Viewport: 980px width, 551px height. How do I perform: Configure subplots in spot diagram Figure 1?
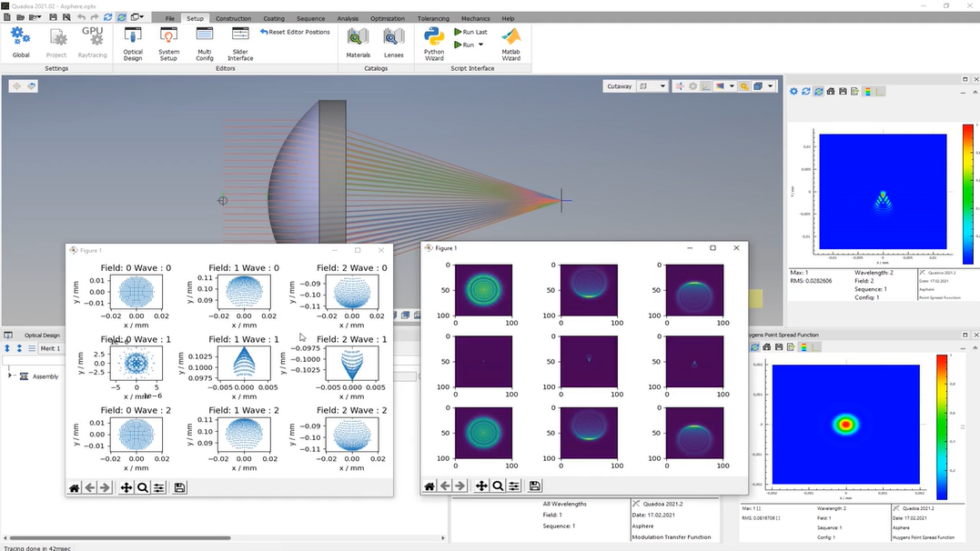click(x=159, y=487)
